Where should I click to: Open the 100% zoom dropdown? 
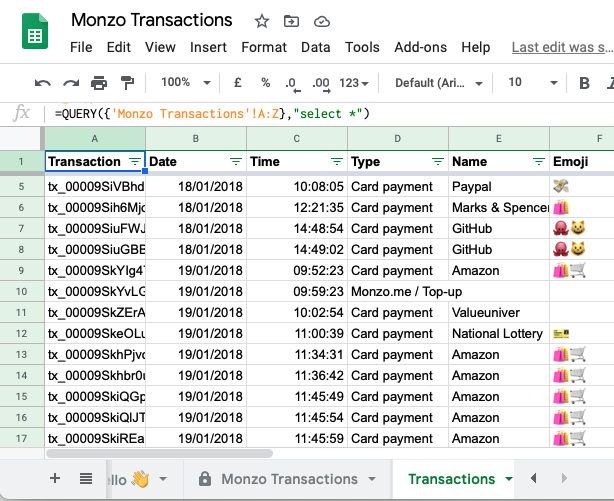[x=186, y=83]
